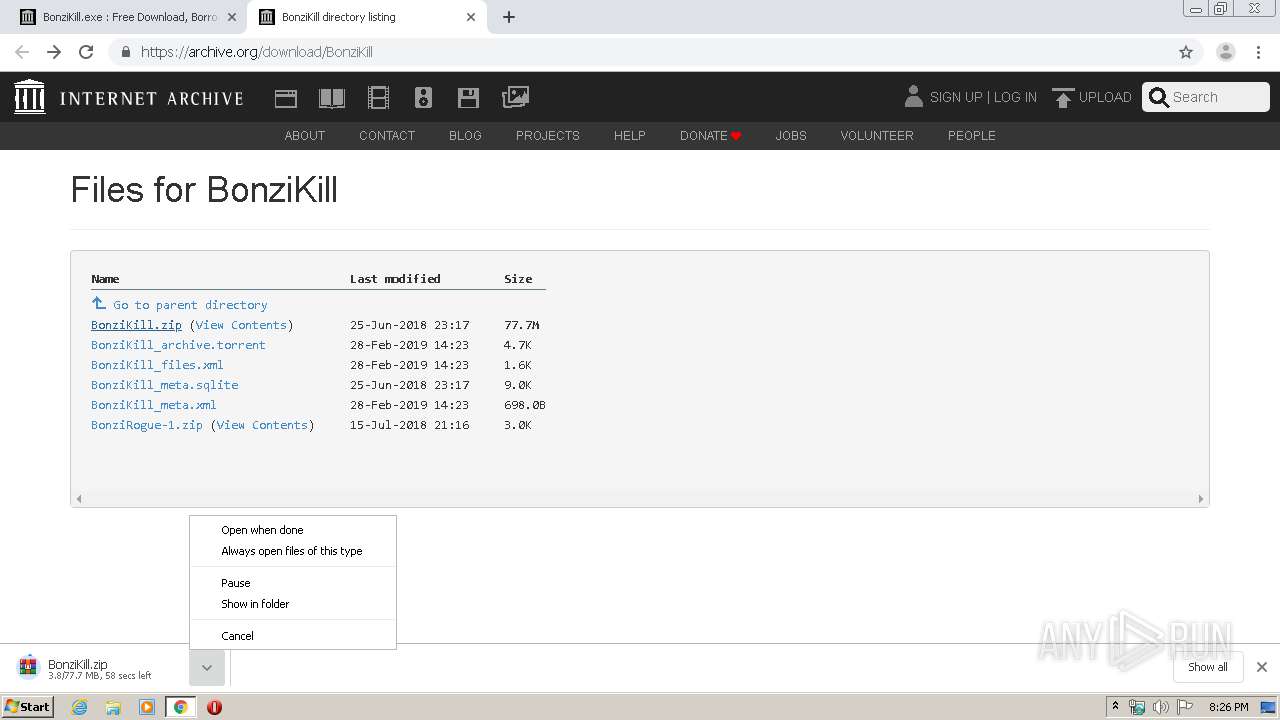Click the Chrome taskbar icon
The height and width of the screenshot is (720, 1280).
[x=181, y=707]
